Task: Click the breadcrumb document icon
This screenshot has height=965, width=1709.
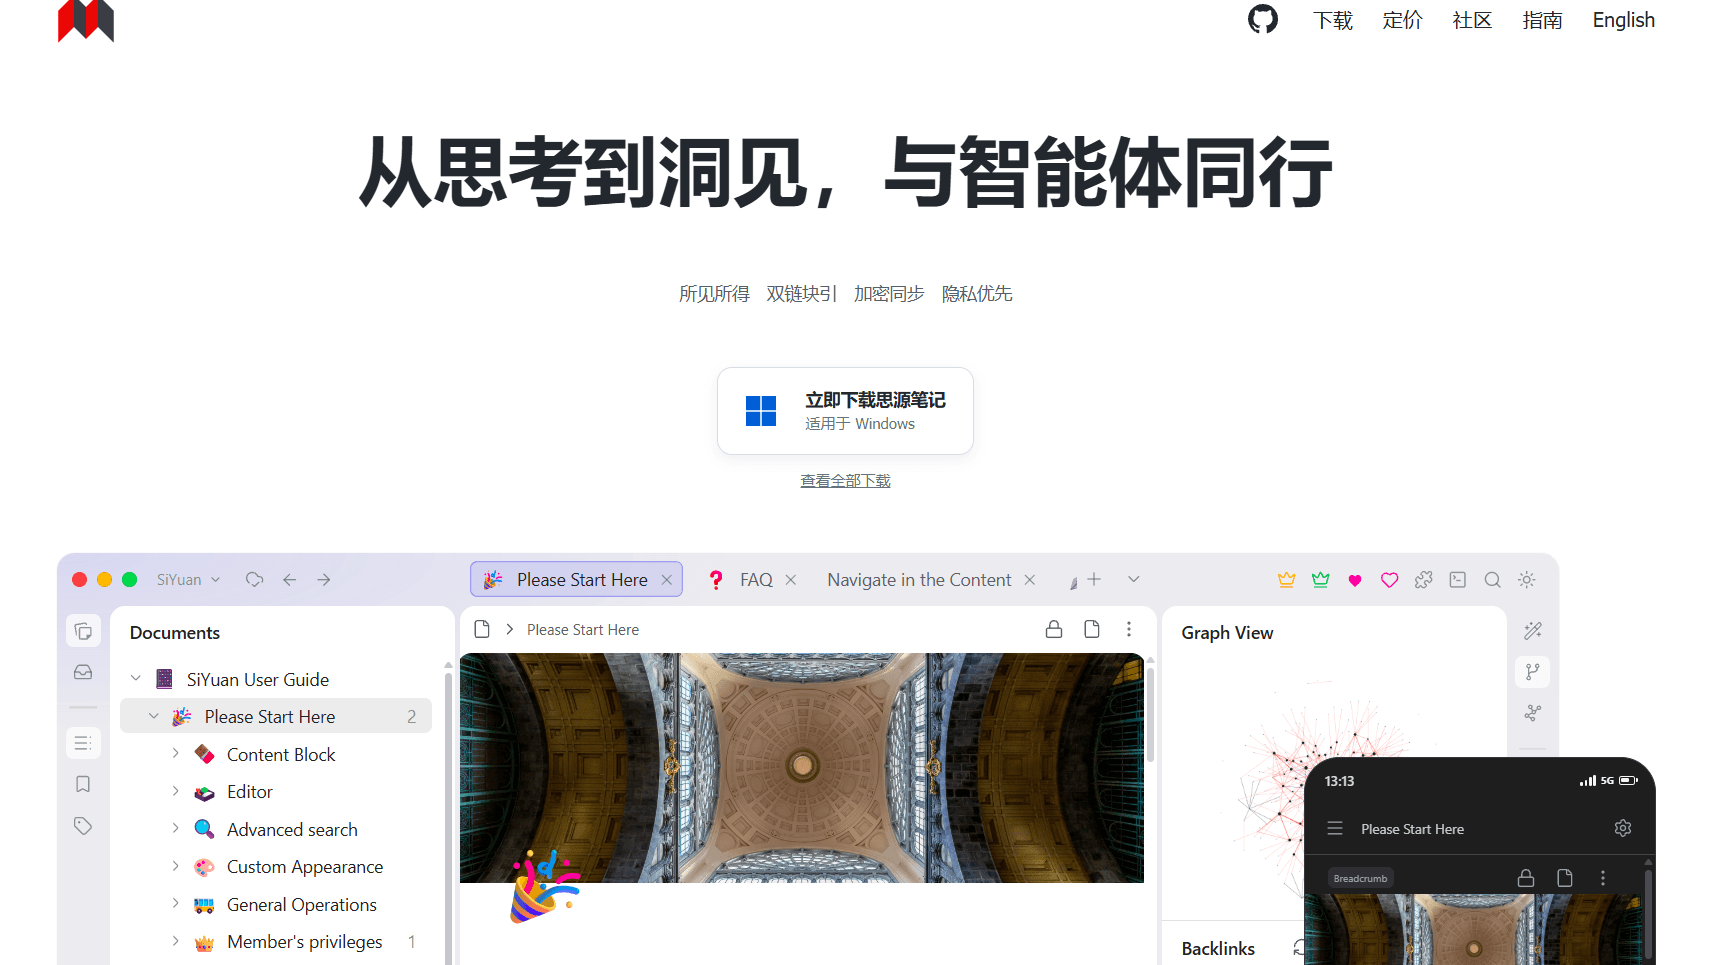Action: tap(482, 629)
